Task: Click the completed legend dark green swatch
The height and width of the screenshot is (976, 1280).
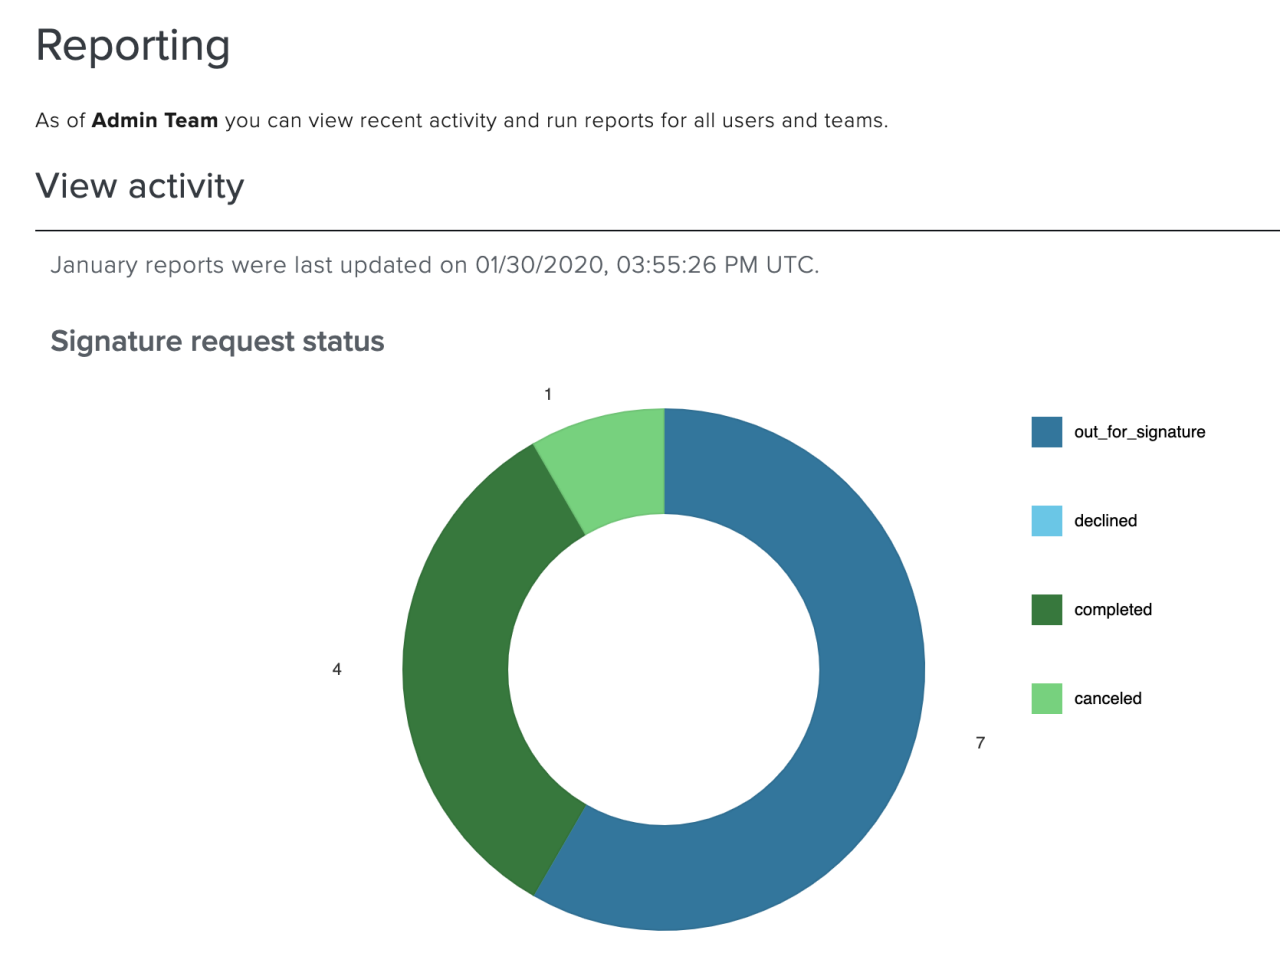Action: coord(1046,610)
